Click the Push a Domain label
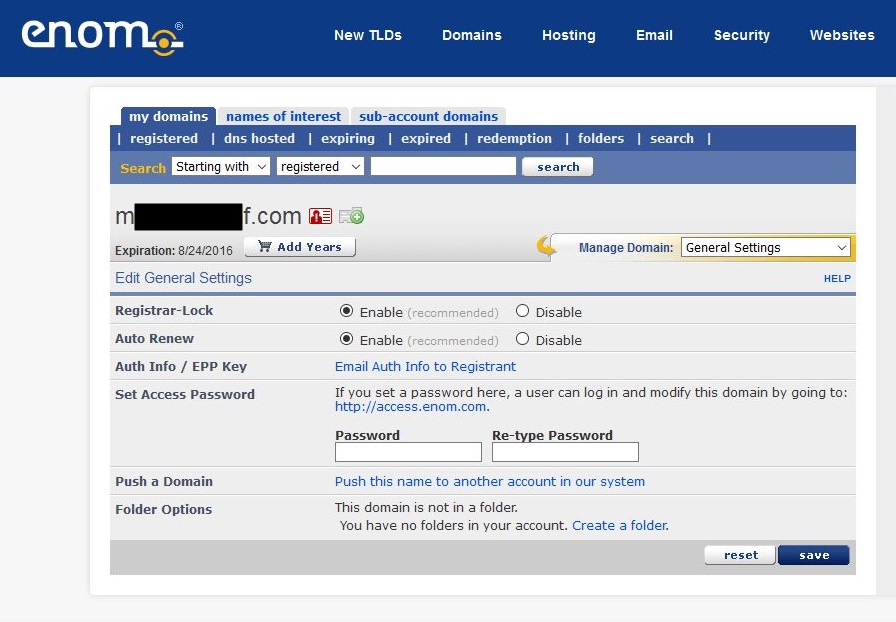 click(x=163, y=481)
